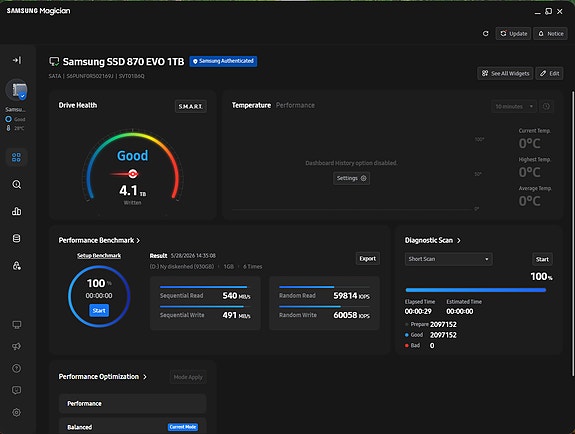This screenshot has height=434, width=575.
Task: Select the Performance optimization mode
Action: [132, 404]
